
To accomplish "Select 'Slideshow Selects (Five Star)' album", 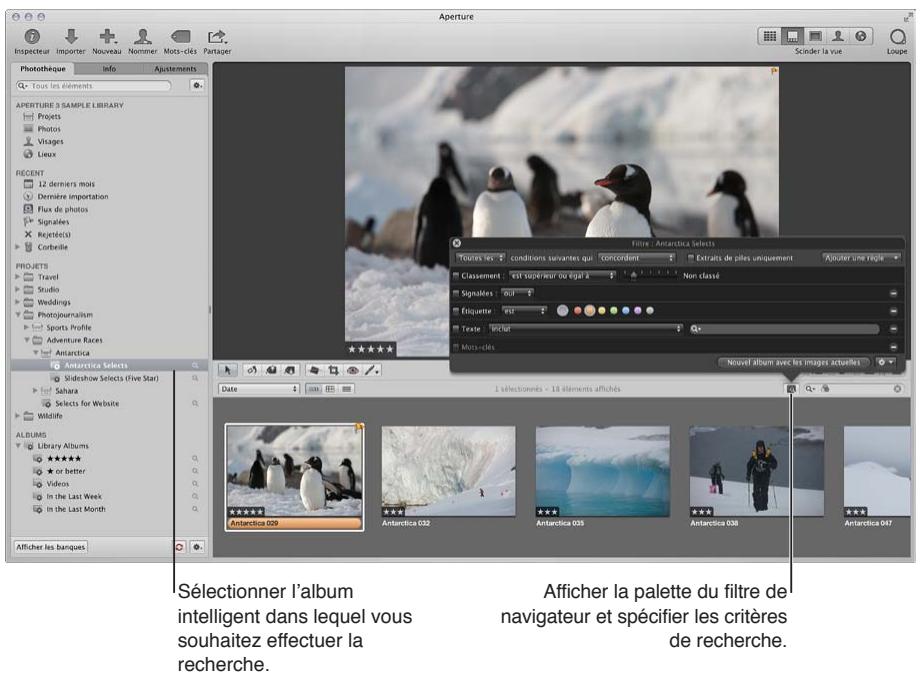I will click(111, 378).
